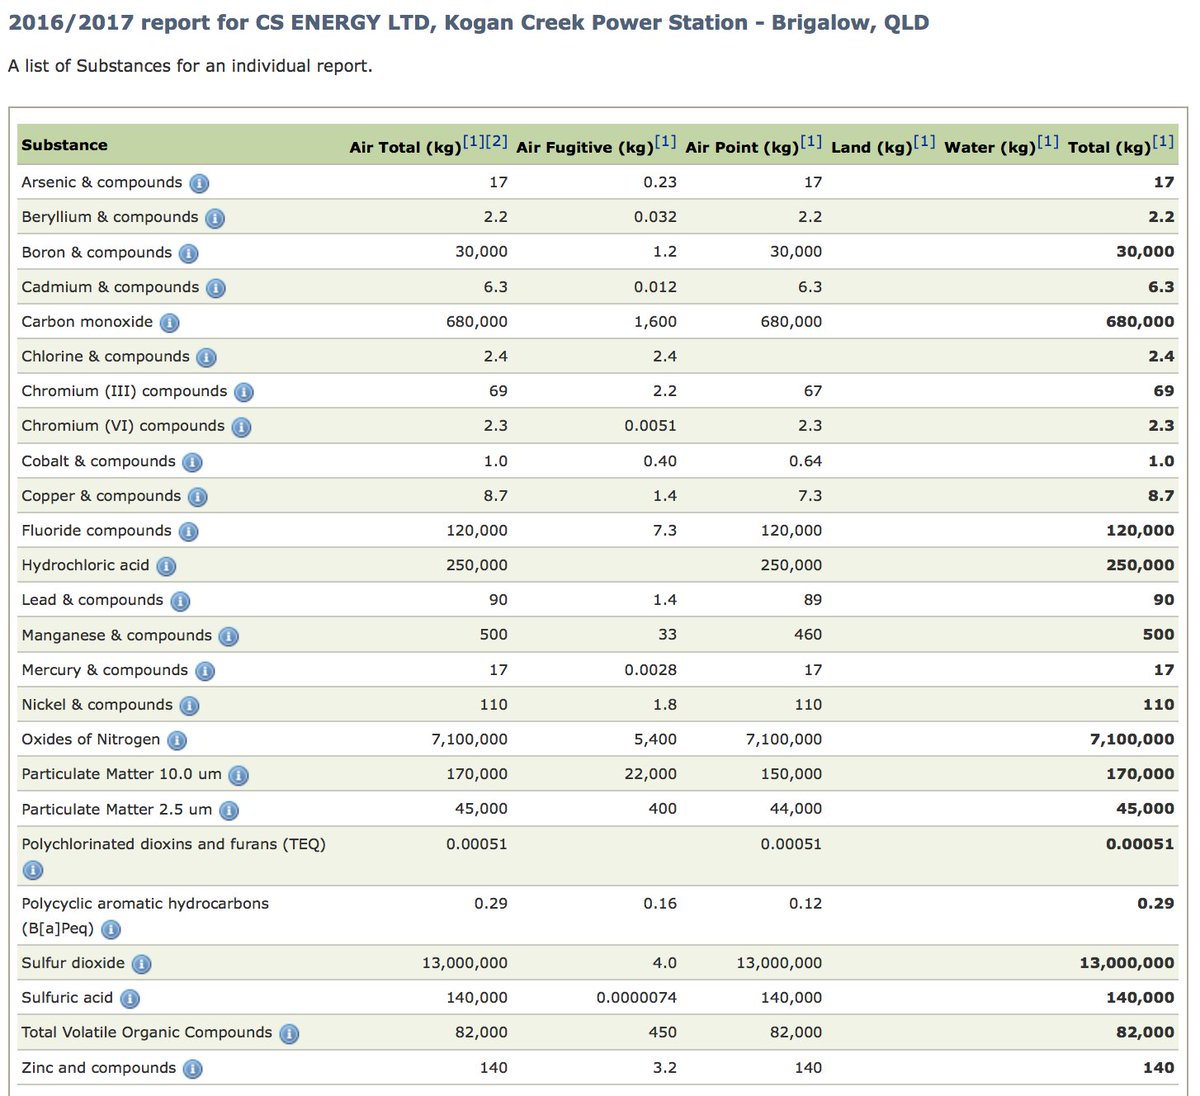1200x1096 pixels.
Task: Select Polycyclic aromatic hydrocarbons fugitive value 0.16
Action: [x=660, y=903]
